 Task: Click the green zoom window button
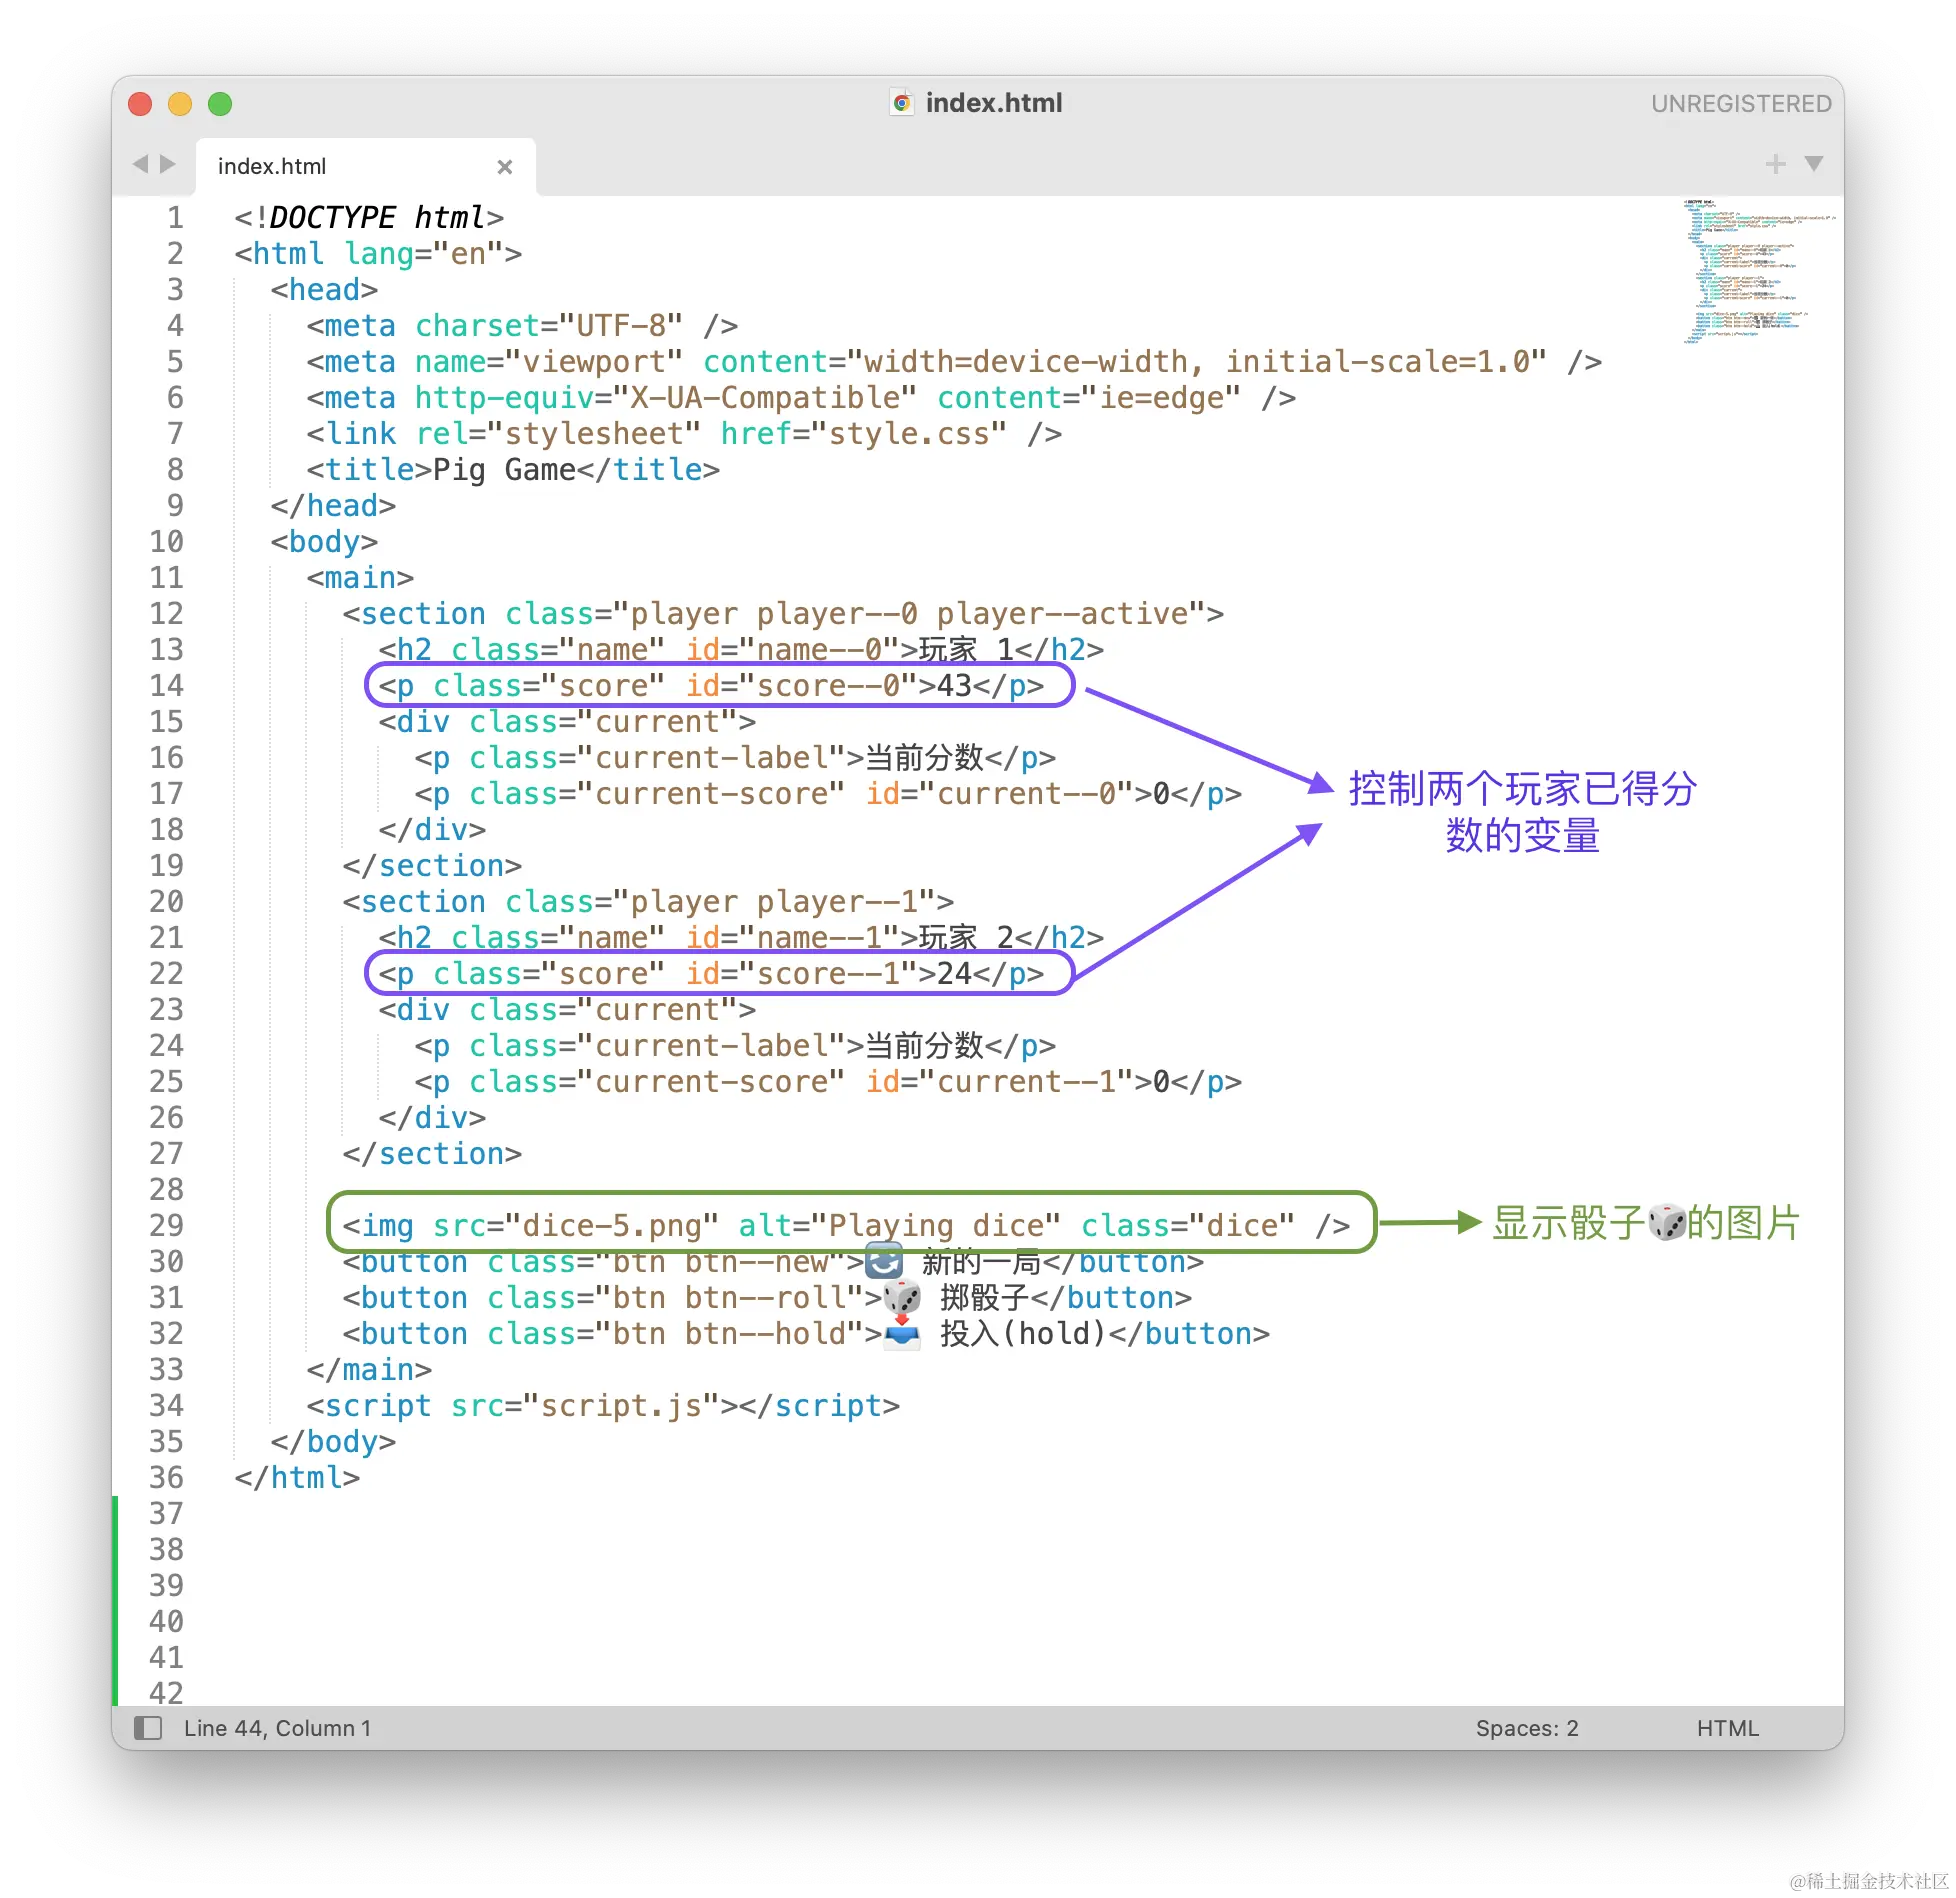(x=220, y=104)
